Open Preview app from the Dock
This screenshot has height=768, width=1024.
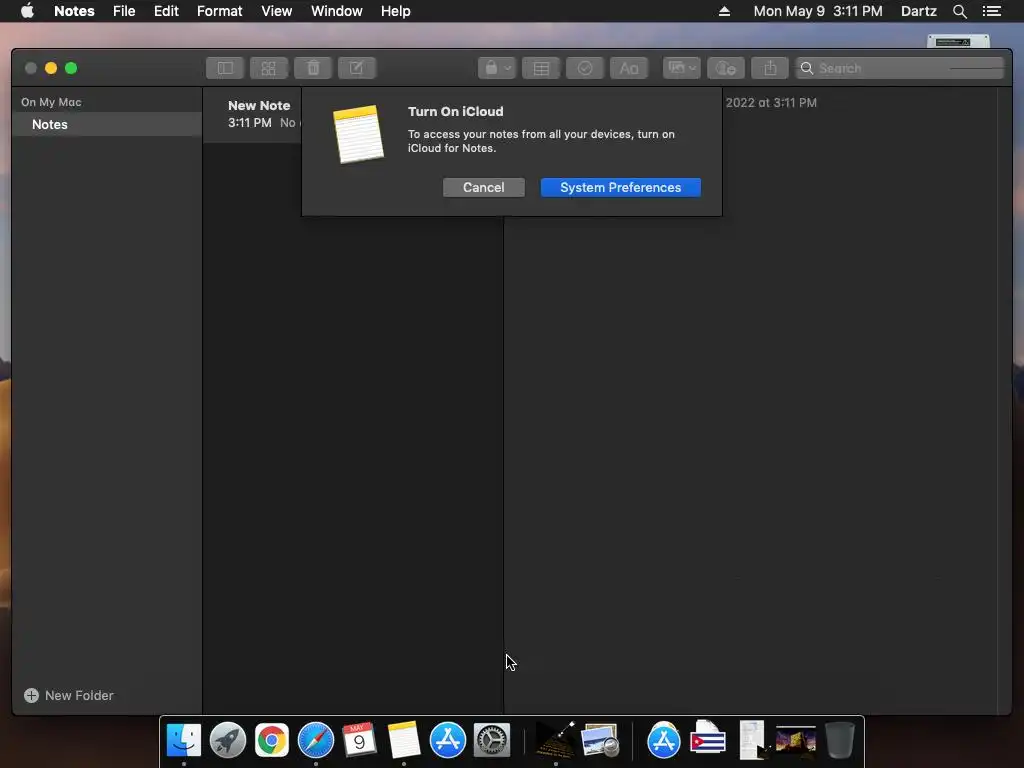pyautogui.click(x=600, y=740)
